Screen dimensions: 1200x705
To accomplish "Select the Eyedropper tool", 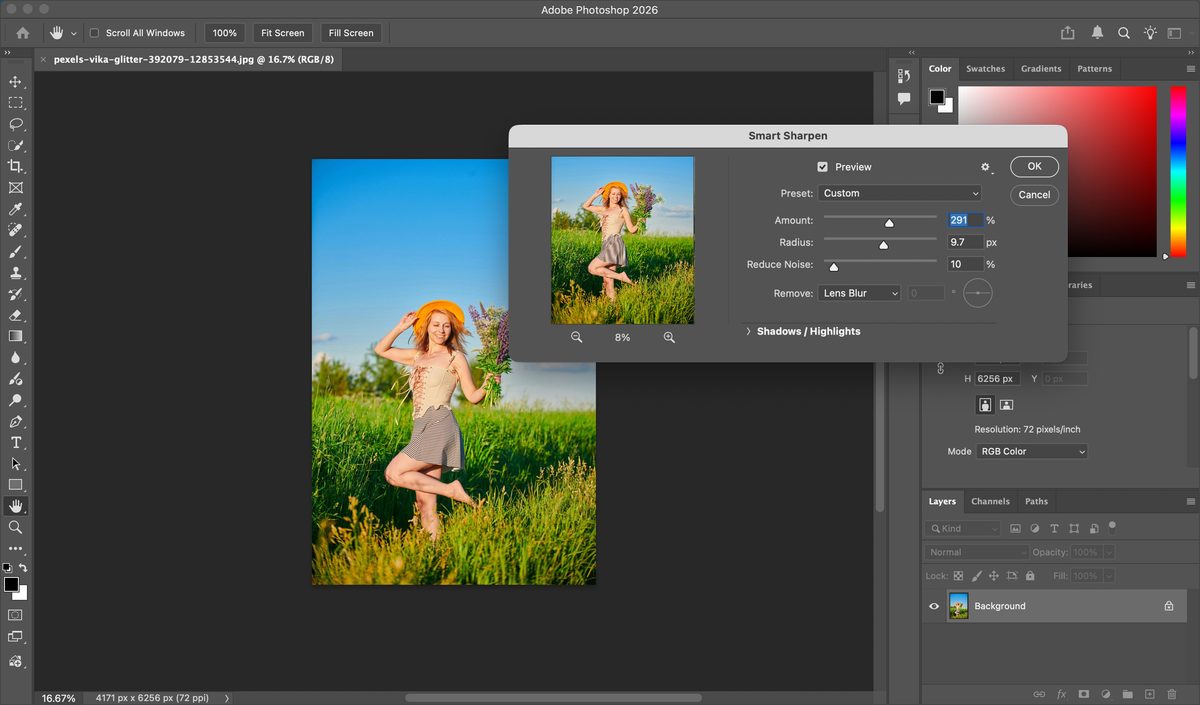I will (15, 209).
